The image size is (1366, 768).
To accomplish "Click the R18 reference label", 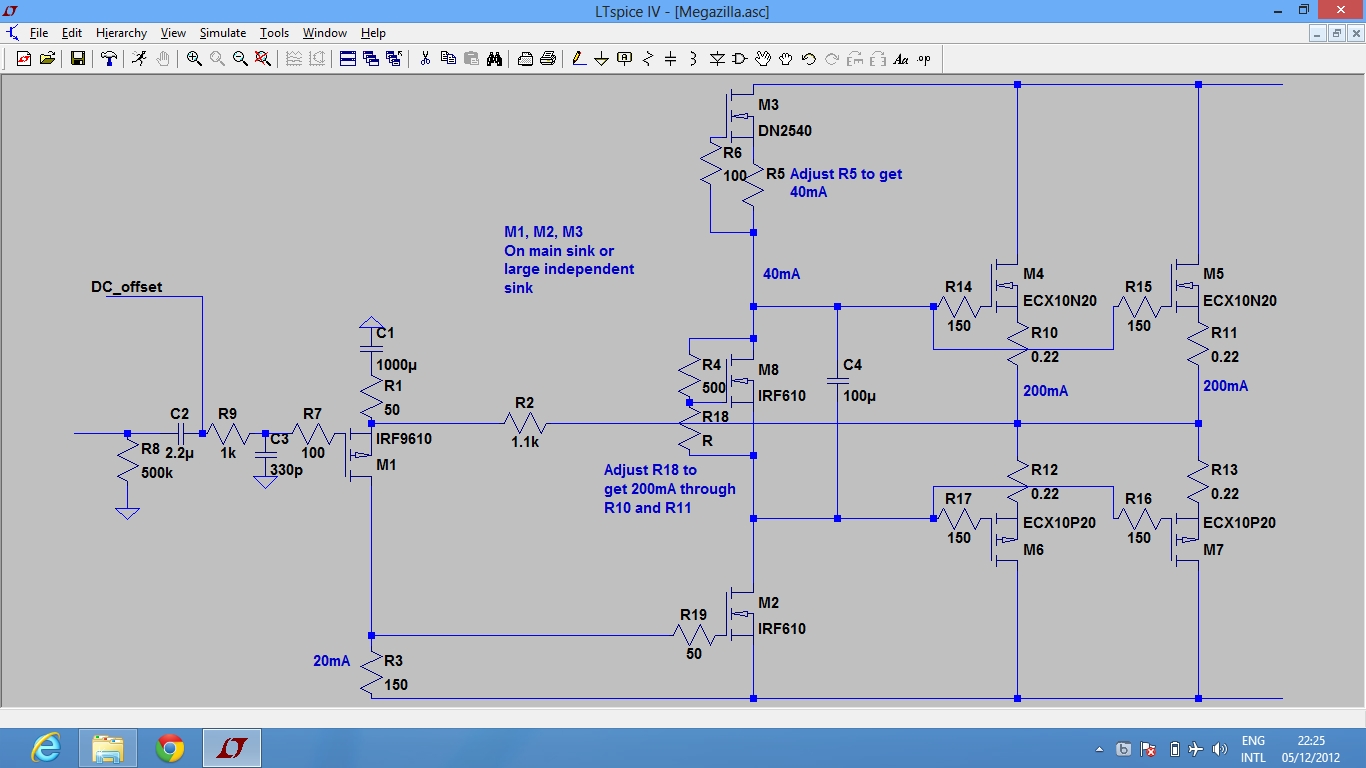I will pos(715,417).
